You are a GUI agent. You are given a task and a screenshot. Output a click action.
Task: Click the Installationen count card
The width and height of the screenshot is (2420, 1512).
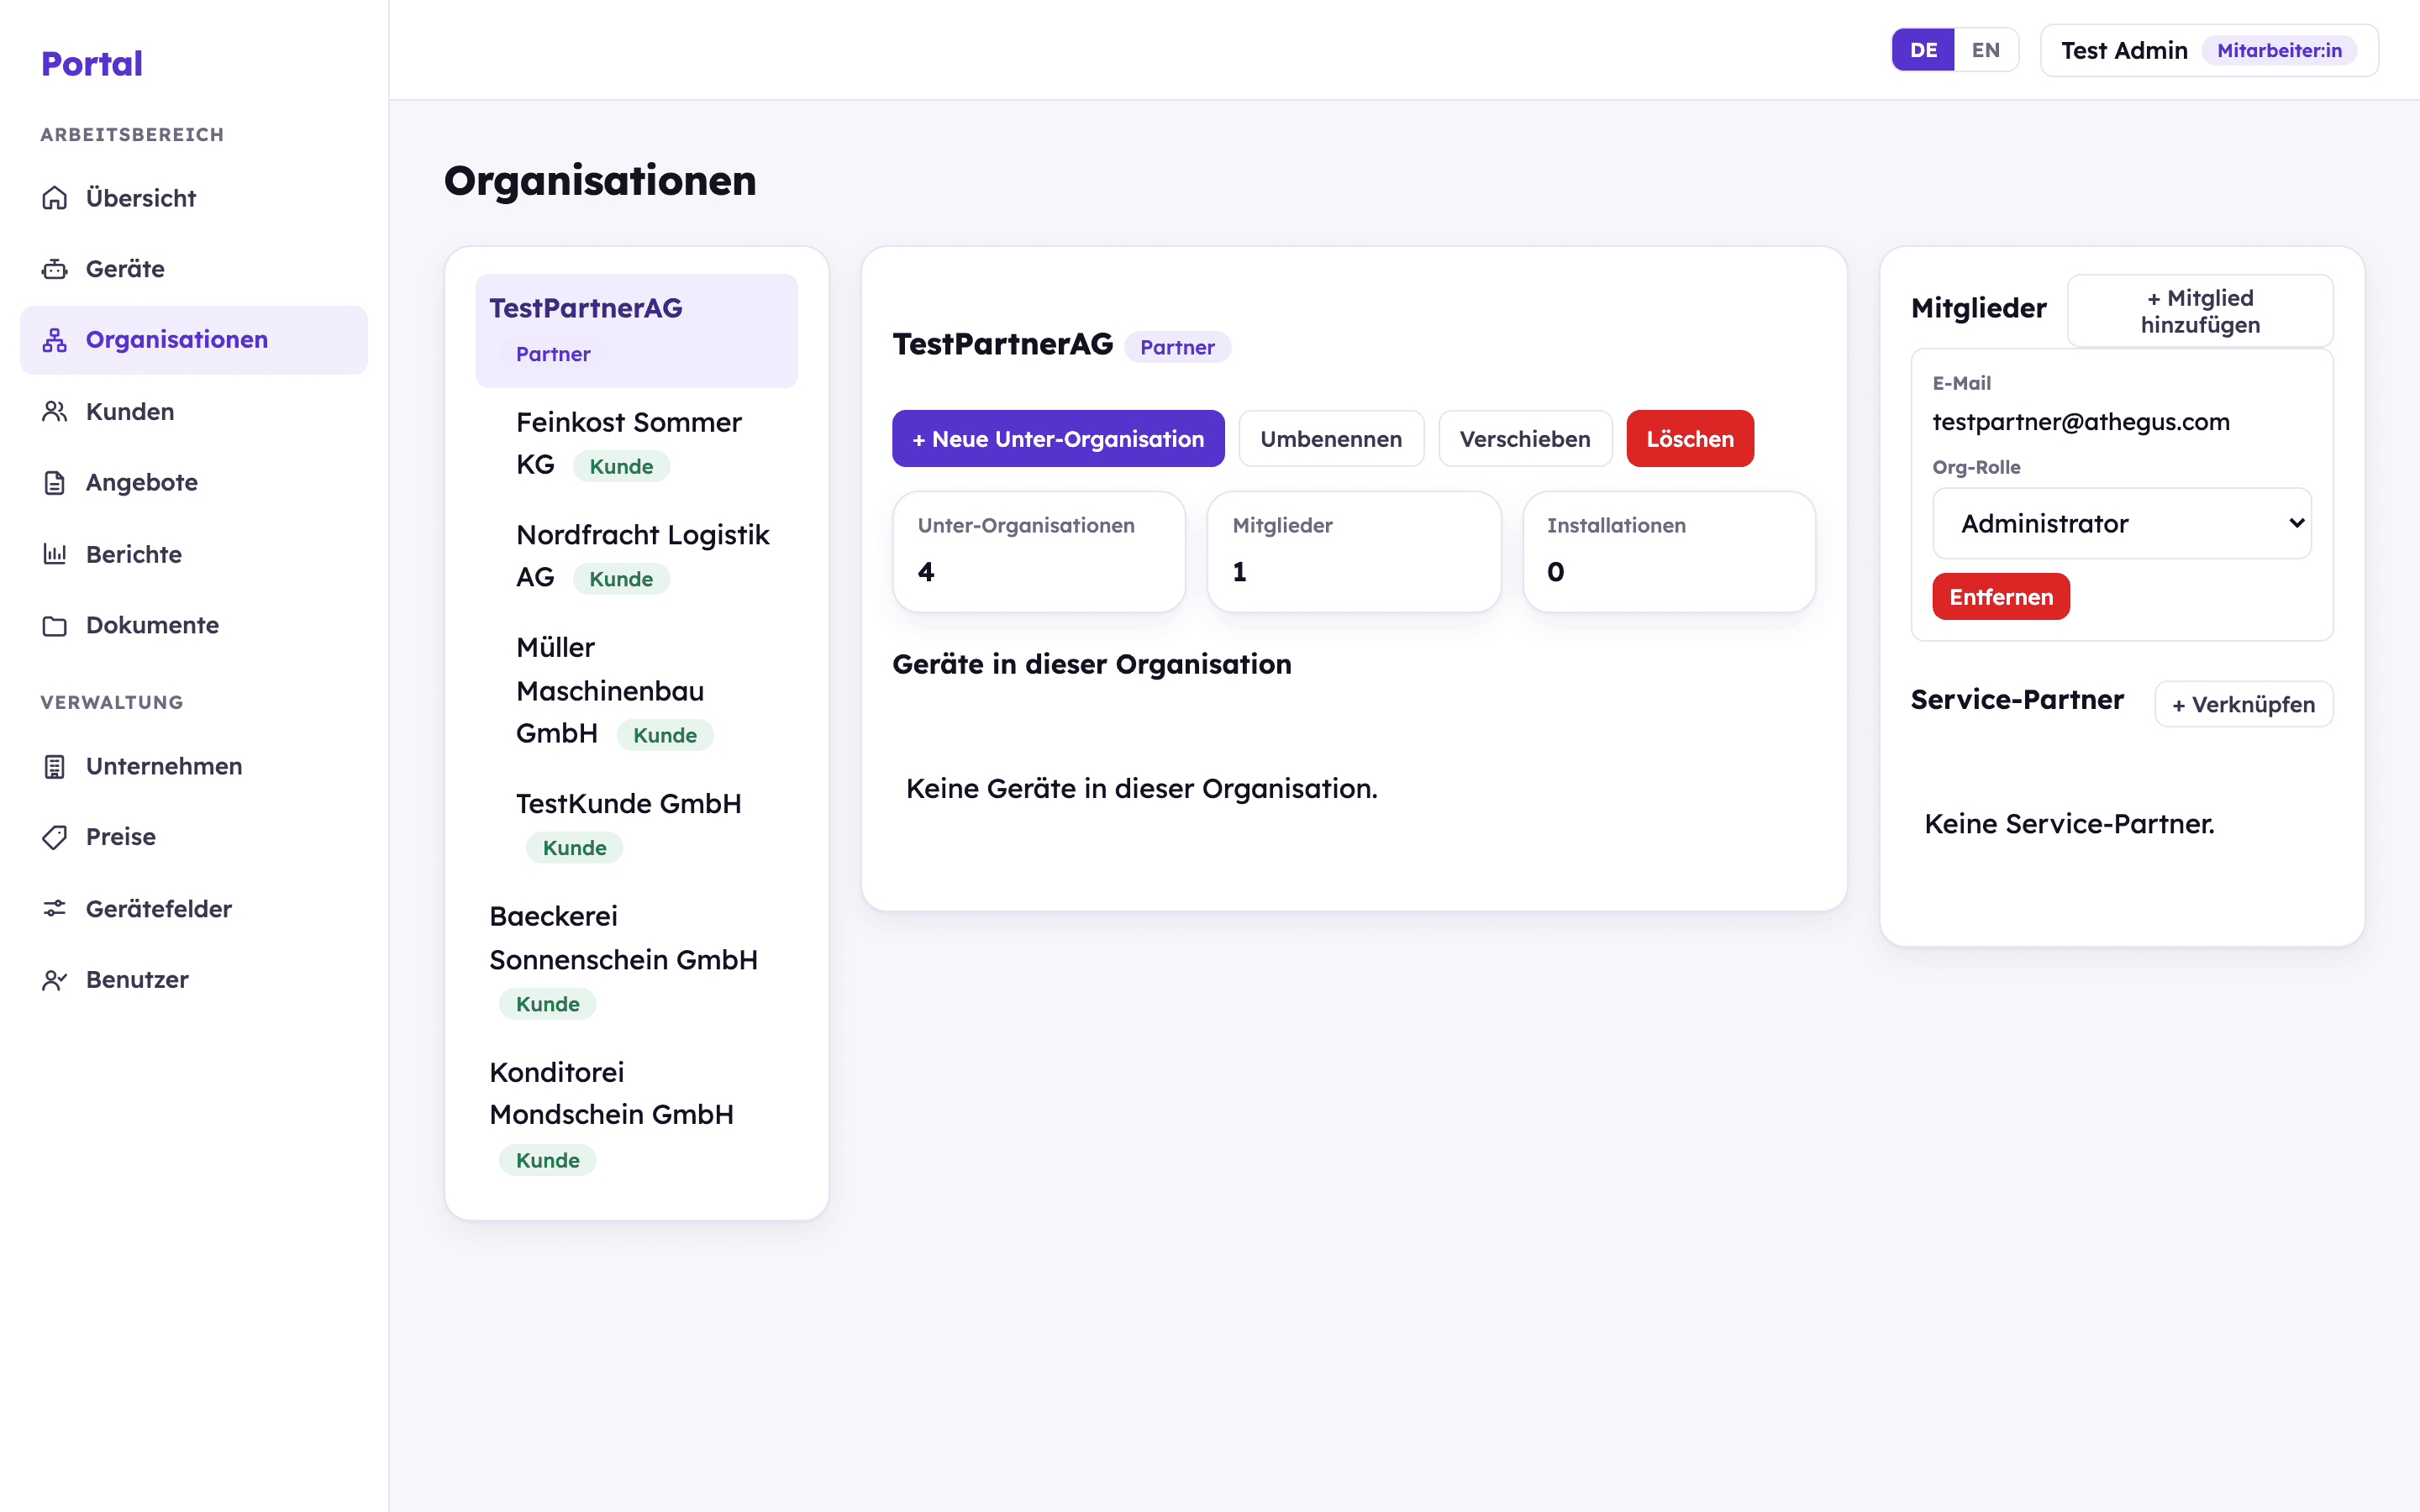[x=1669, y=551]
